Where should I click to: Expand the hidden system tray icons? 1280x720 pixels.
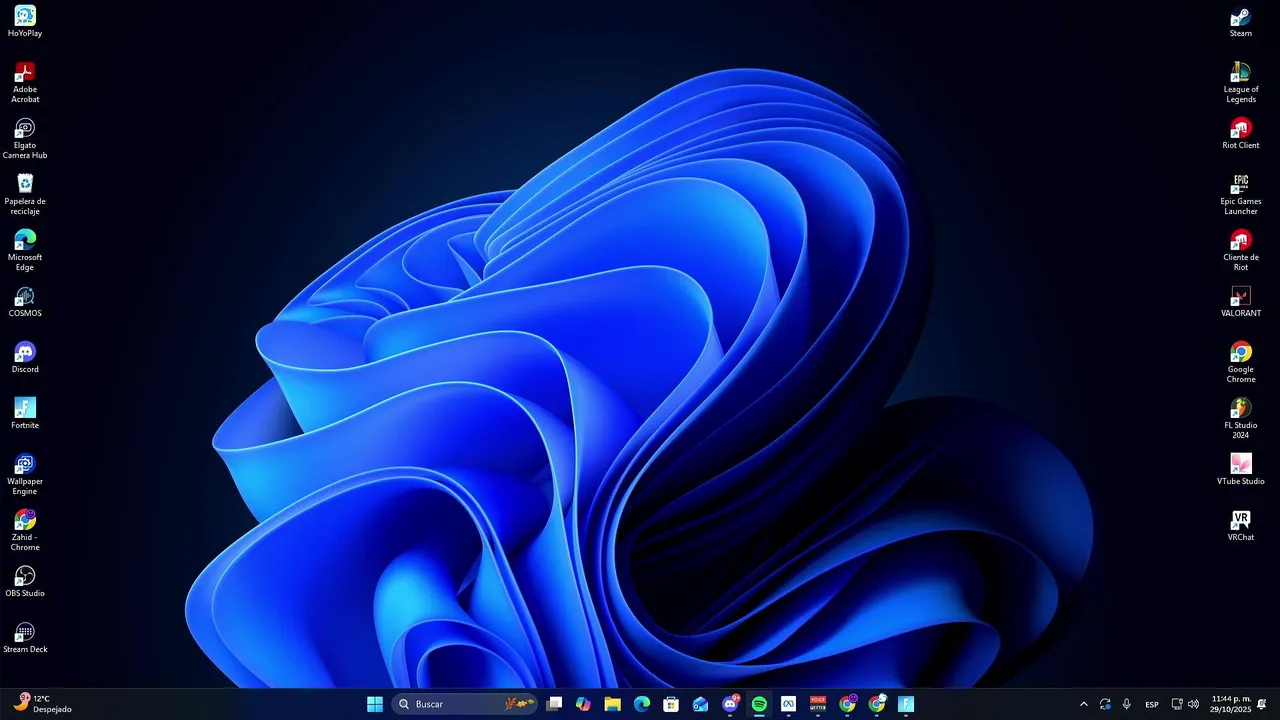(x=1083, y=704)
